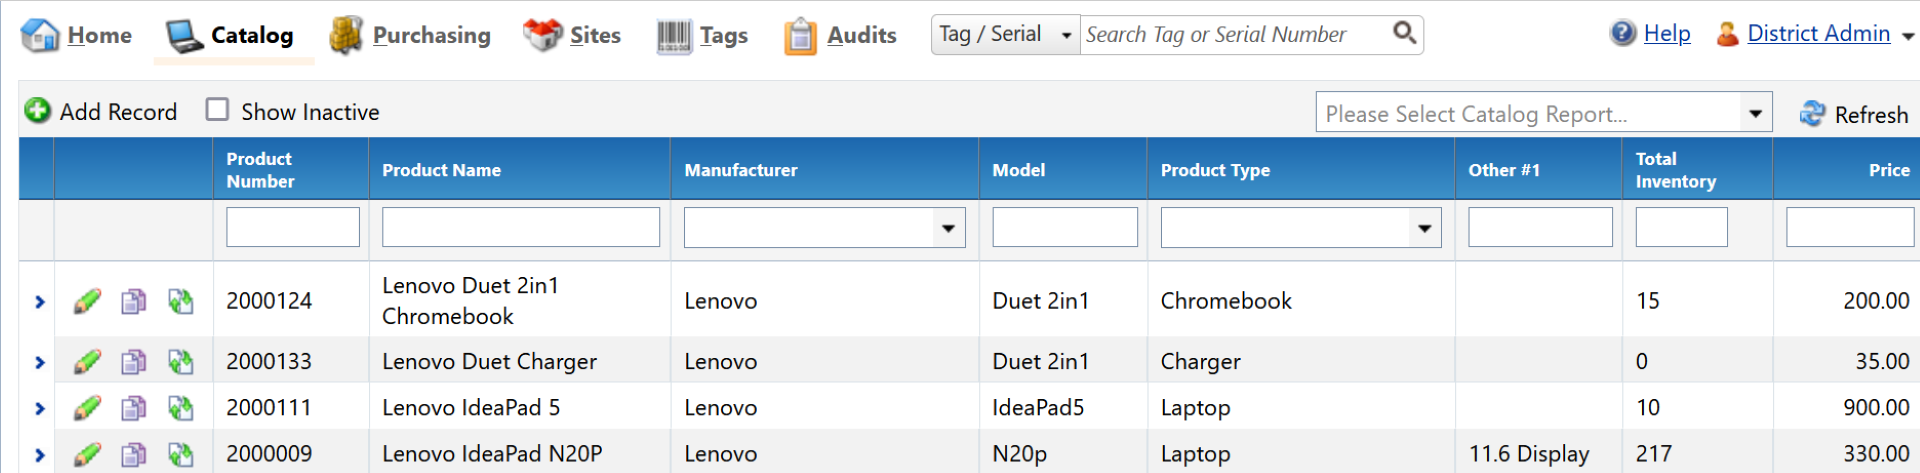
Task: Click the green arrows icon for 2000009
Action: pos(181,454)
